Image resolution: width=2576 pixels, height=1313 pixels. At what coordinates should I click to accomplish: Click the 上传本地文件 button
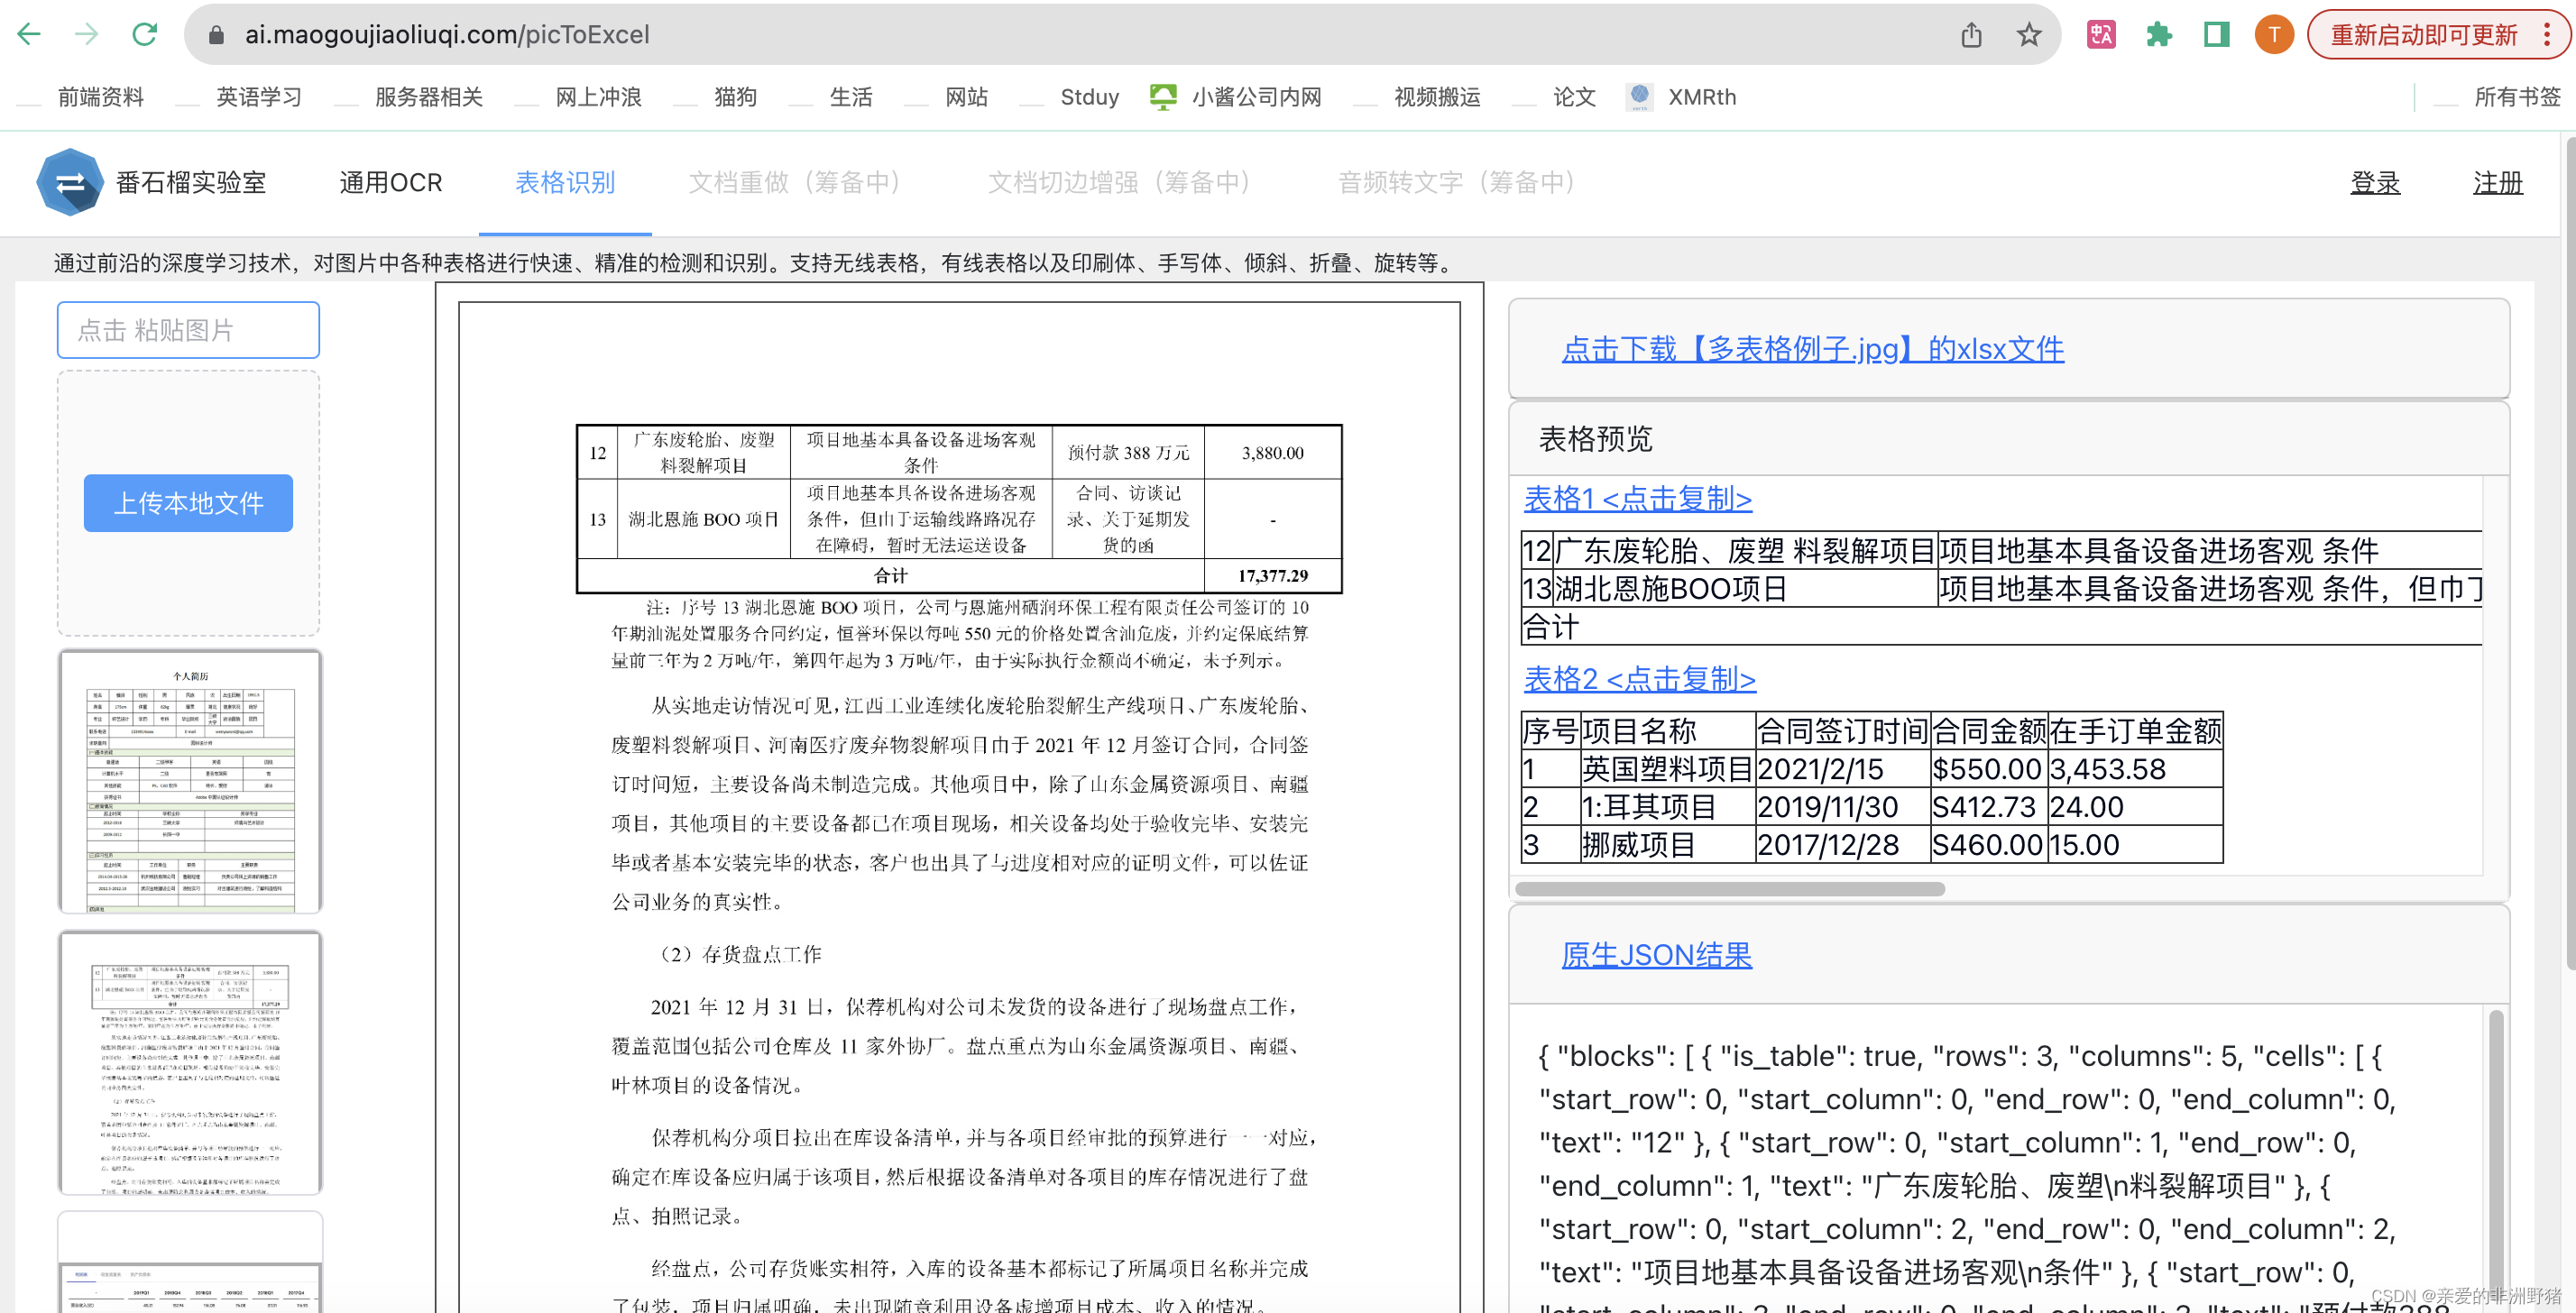[x=188, y=503]
